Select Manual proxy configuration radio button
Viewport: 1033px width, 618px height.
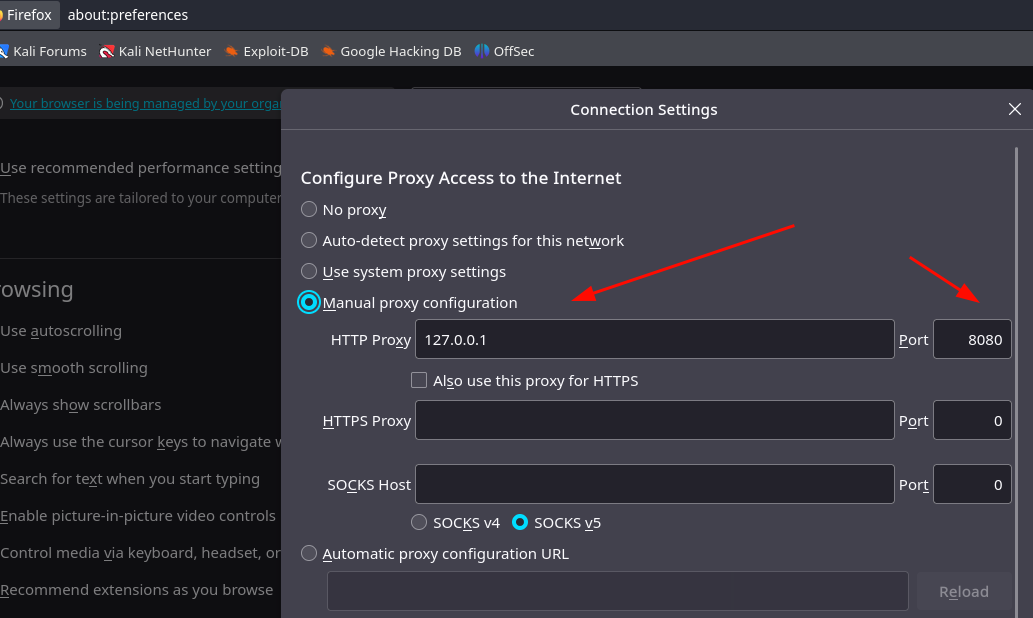[x=309, y=302]
